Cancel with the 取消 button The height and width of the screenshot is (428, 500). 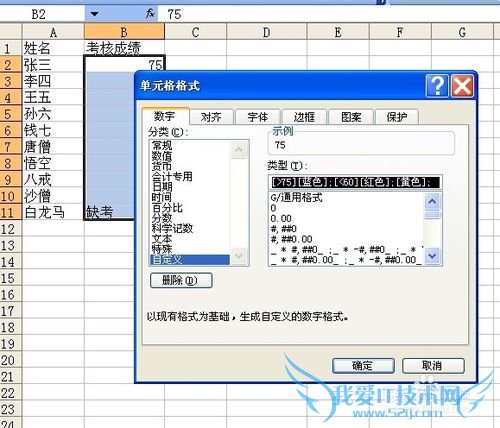pos(433,366)
